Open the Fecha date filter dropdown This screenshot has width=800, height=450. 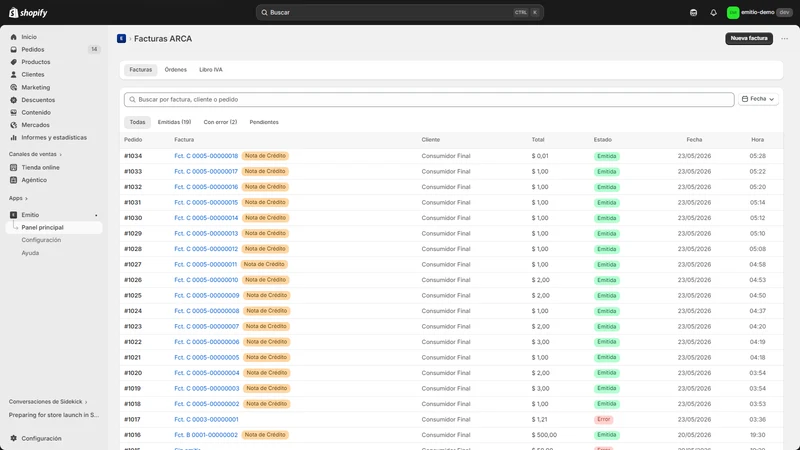tap(758, 99)
